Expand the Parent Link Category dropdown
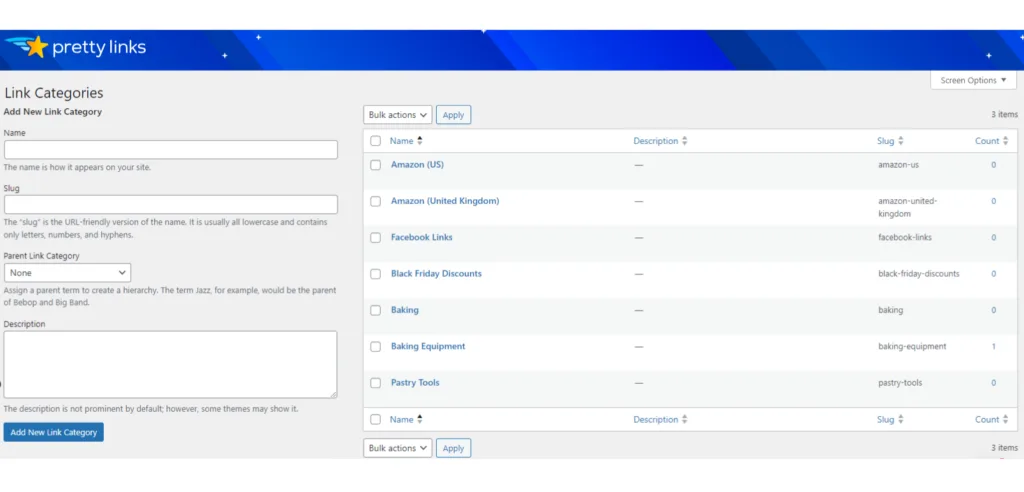The image size is (1024, 492). [x=67, y=272]
